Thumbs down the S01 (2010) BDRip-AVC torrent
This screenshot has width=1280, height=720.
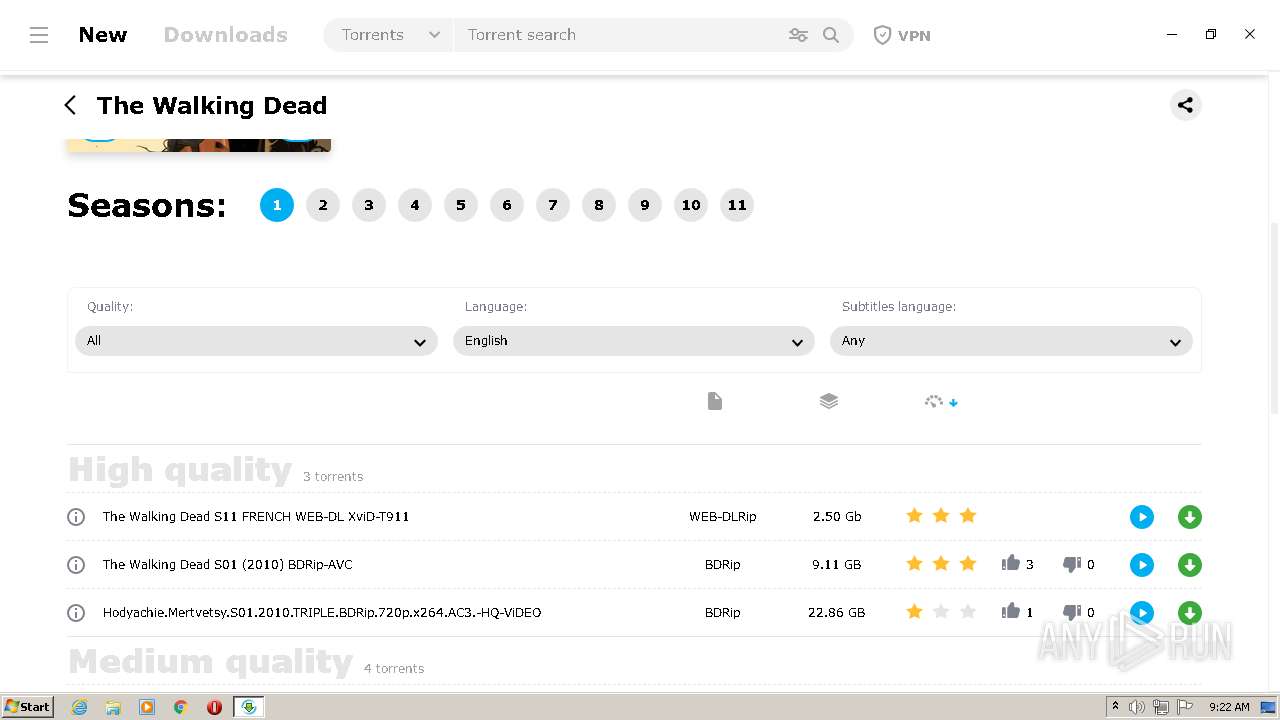[x=1072, y=565]
